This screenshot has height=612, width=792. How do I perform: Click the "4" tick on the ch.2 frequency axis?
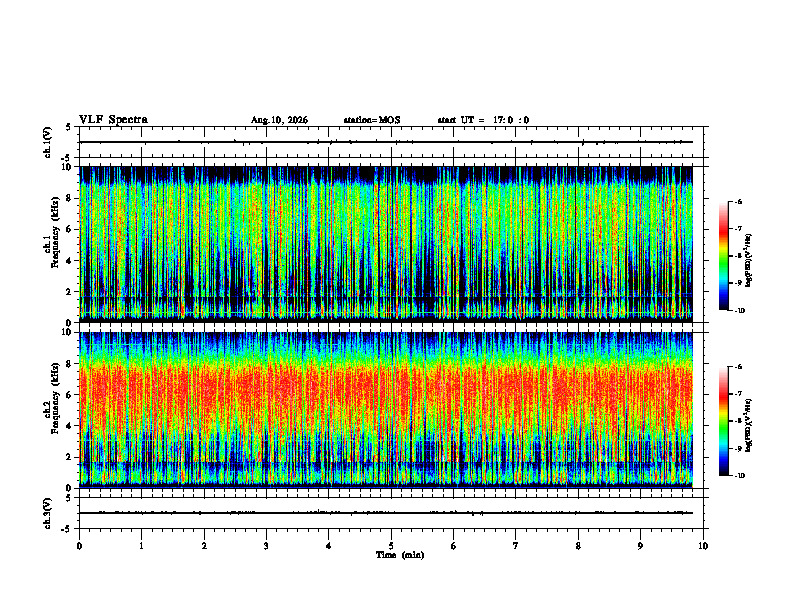pos(70,427)
